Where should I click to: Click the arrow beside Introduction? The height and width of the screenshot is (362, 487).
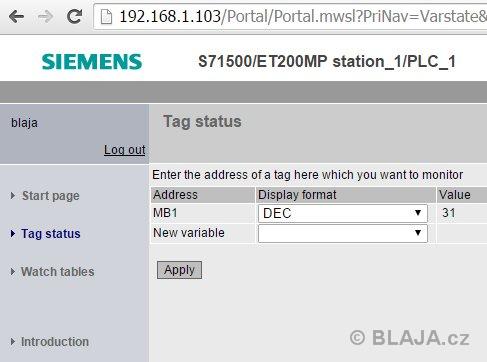coord(13,342)
